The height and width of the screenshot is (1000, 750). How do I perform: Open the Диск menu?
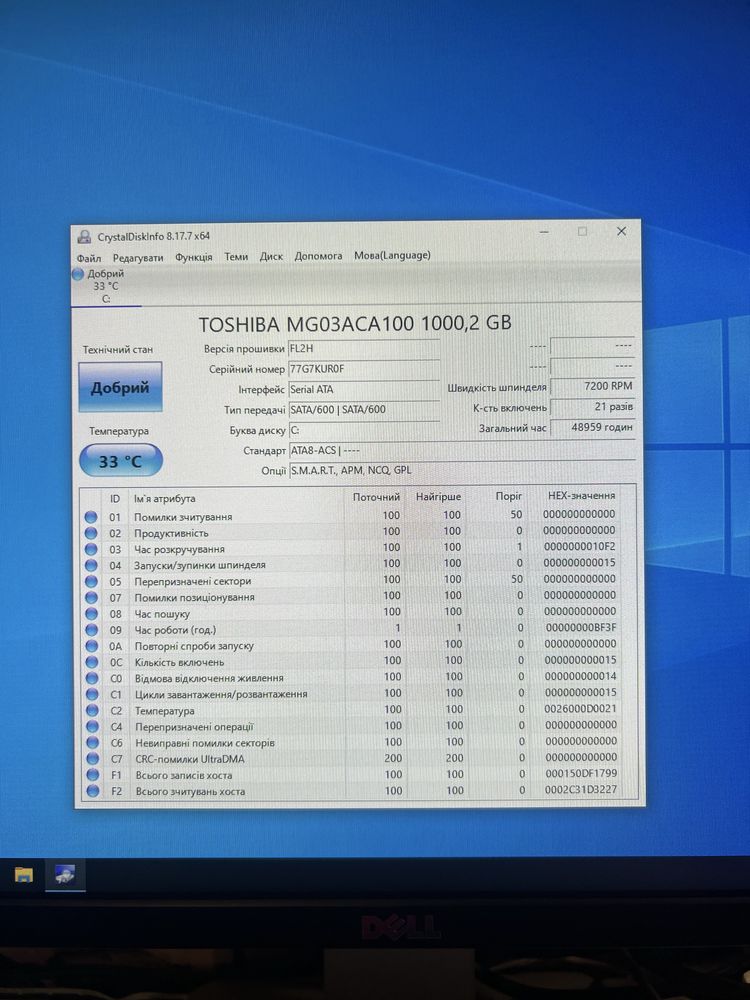[271, 256]
